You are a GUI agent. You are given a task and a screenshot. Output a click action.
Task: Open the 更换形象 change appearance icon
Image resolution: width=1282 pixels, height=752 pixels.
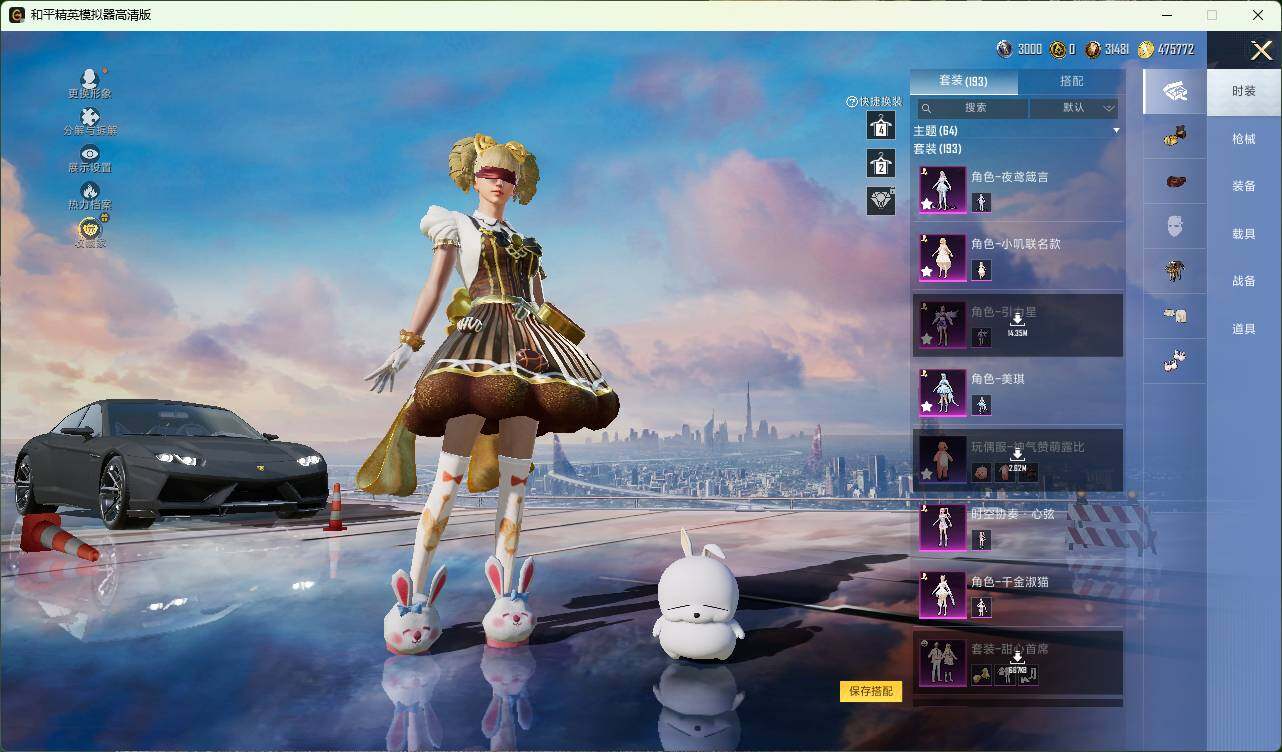coord(90,78)
